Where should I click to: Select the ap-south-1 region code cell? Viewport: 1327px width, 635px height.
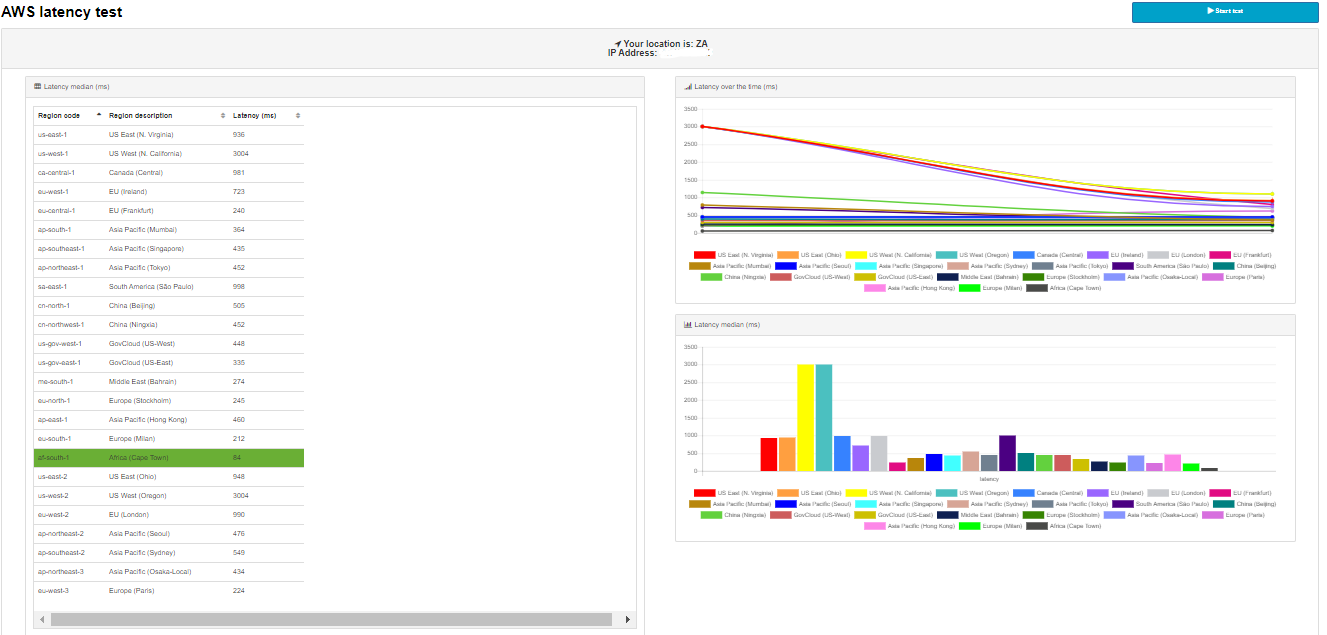(54, 229)
